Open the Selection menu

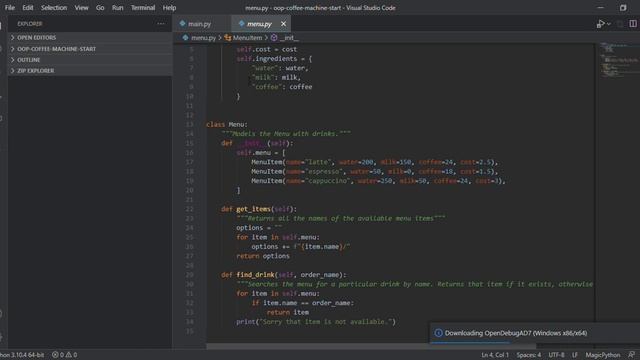click(54, 8)
